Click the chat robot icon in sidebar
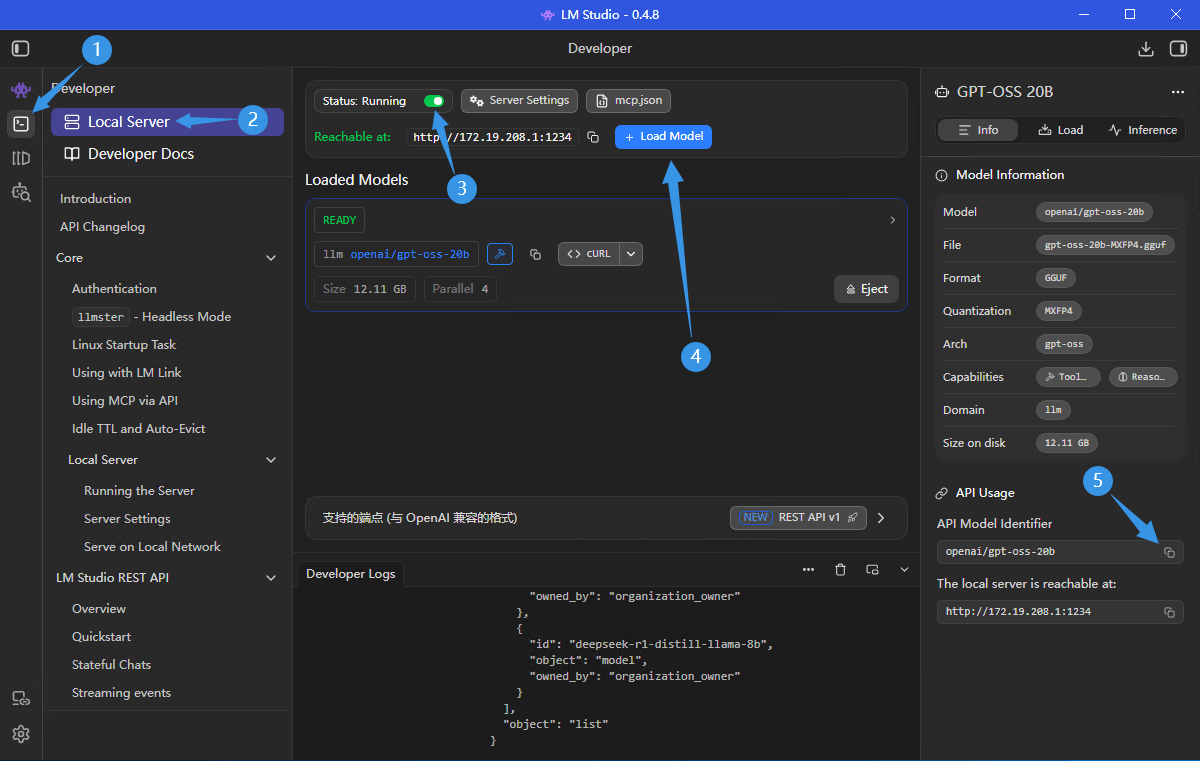The image size is (1200, 761). point(21,91)
